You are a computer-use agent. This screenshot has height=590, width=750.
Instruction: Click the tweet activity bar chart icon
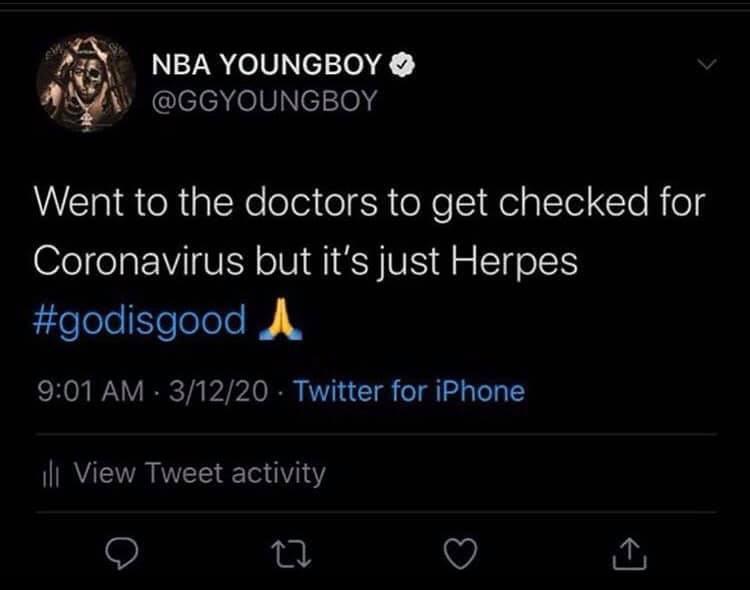pos(51,474)
